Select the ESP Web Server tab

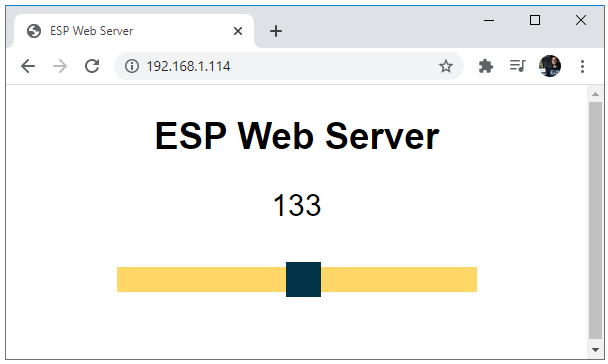(x=134, y=31)
